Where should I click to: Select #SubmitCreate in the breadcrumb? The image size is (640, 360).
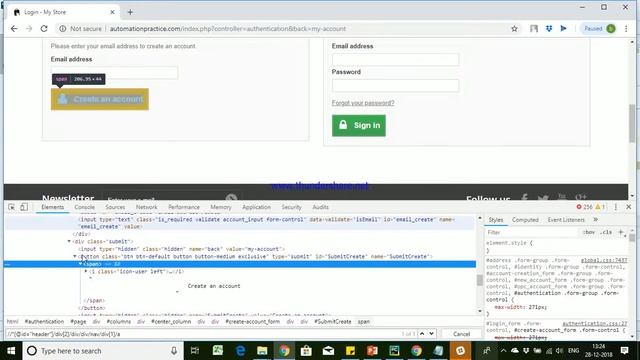(x=333, y=322)
